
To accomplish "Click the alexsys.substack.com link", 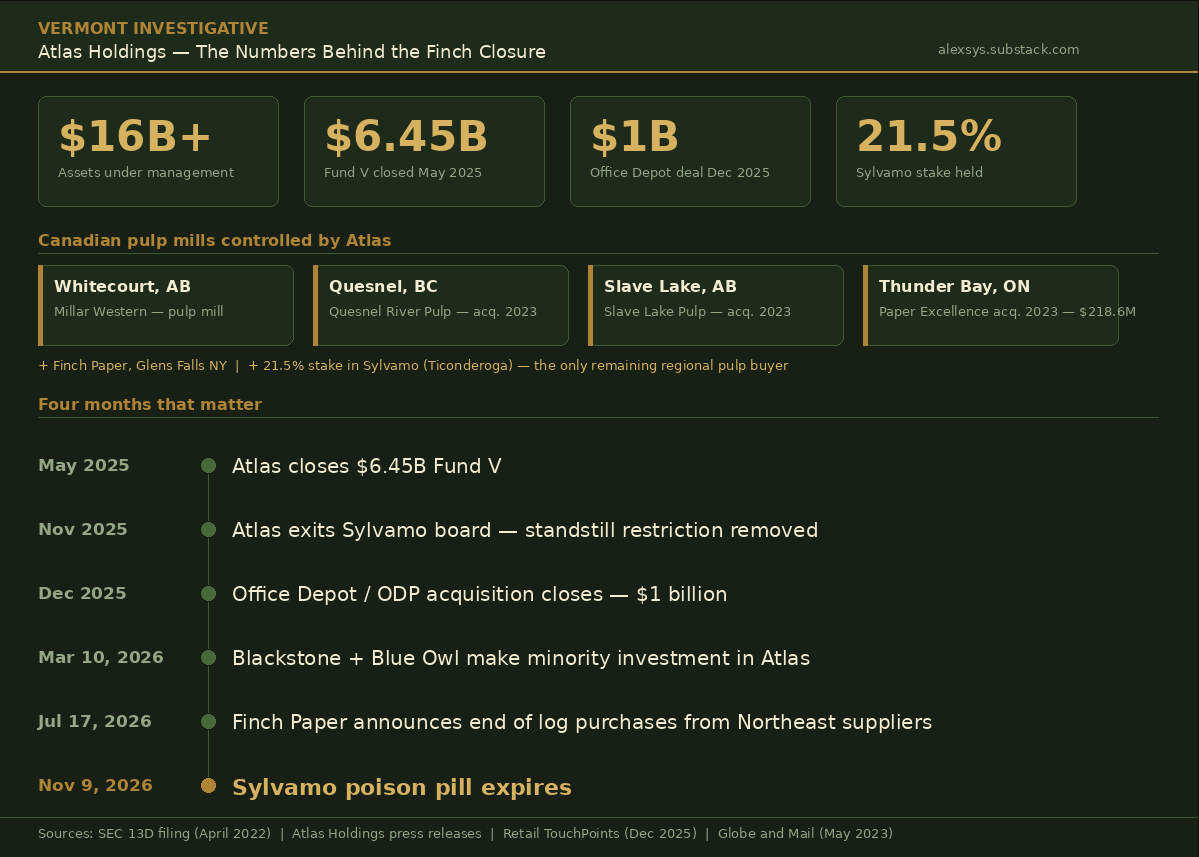I will click(1009, 50).
